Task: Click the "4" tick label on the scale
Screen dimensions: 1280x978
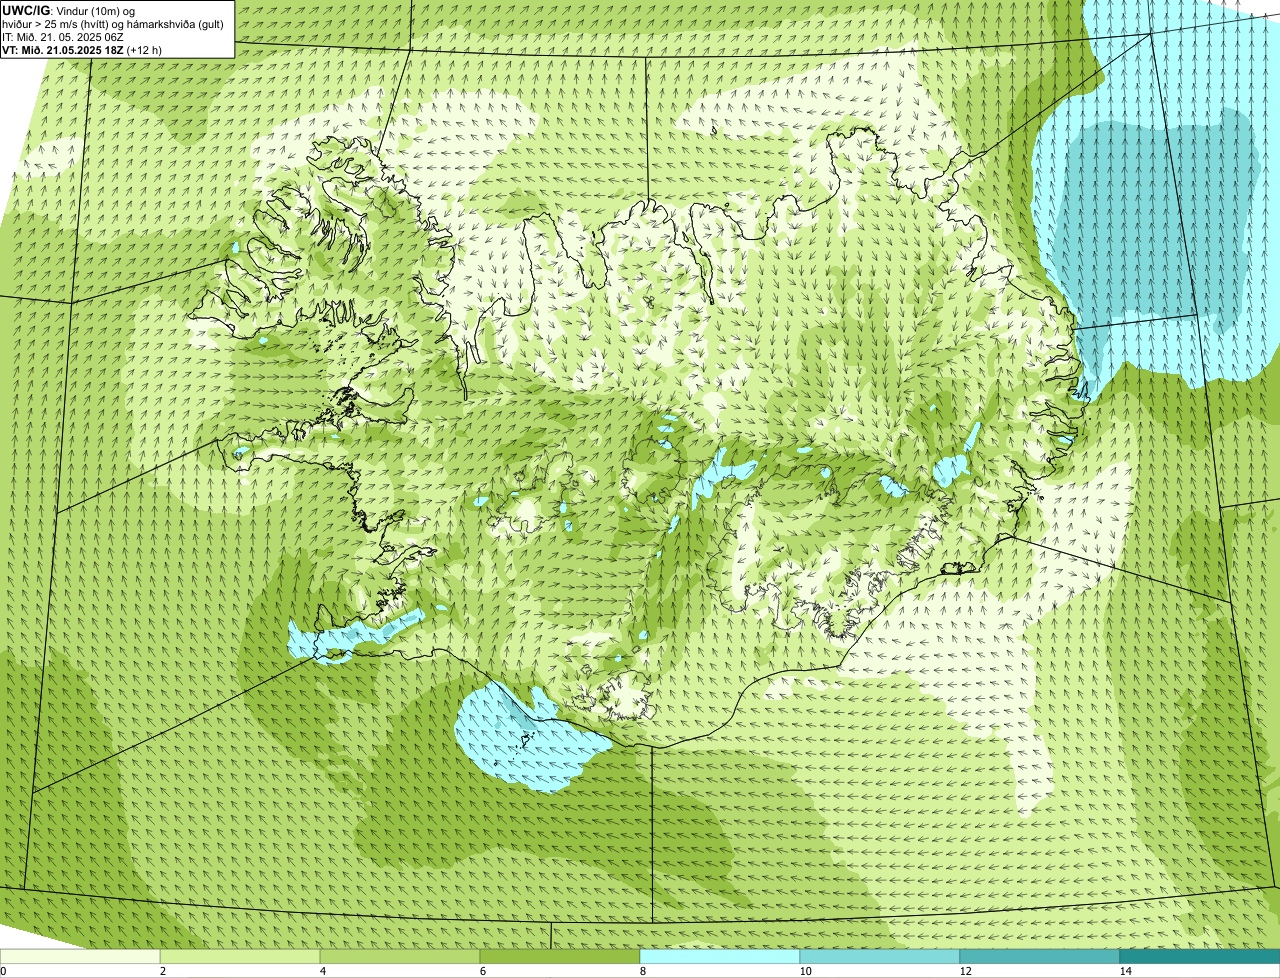Action: pyautogui.click(x=323, y=971)
